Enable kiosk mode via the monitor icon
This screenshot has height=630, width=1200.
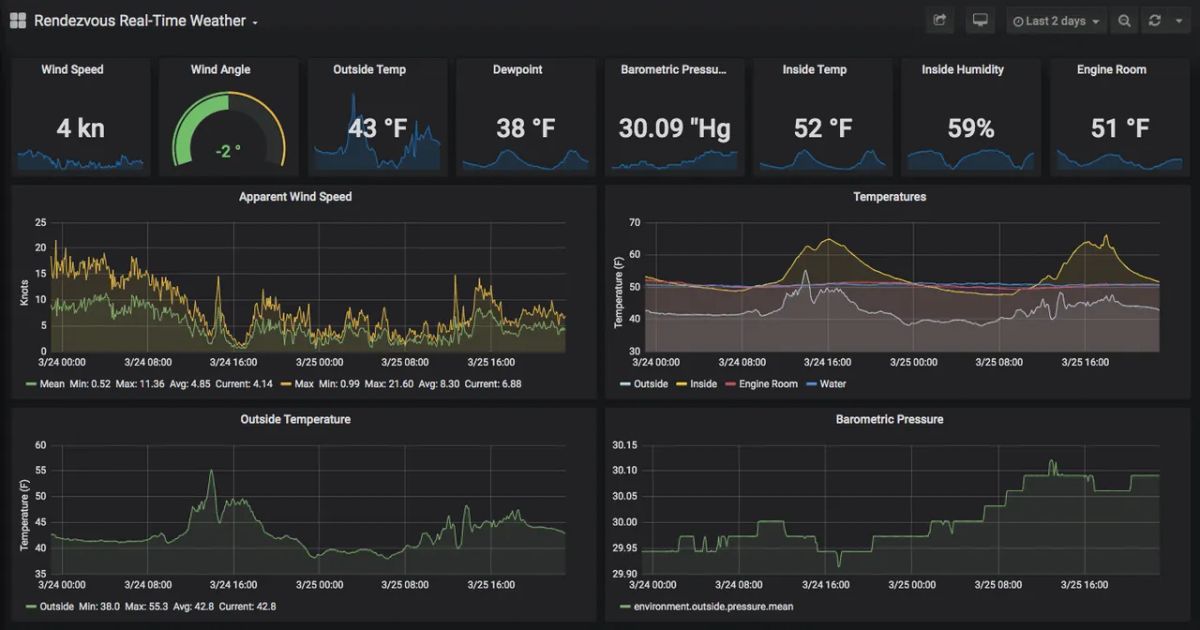980,20
